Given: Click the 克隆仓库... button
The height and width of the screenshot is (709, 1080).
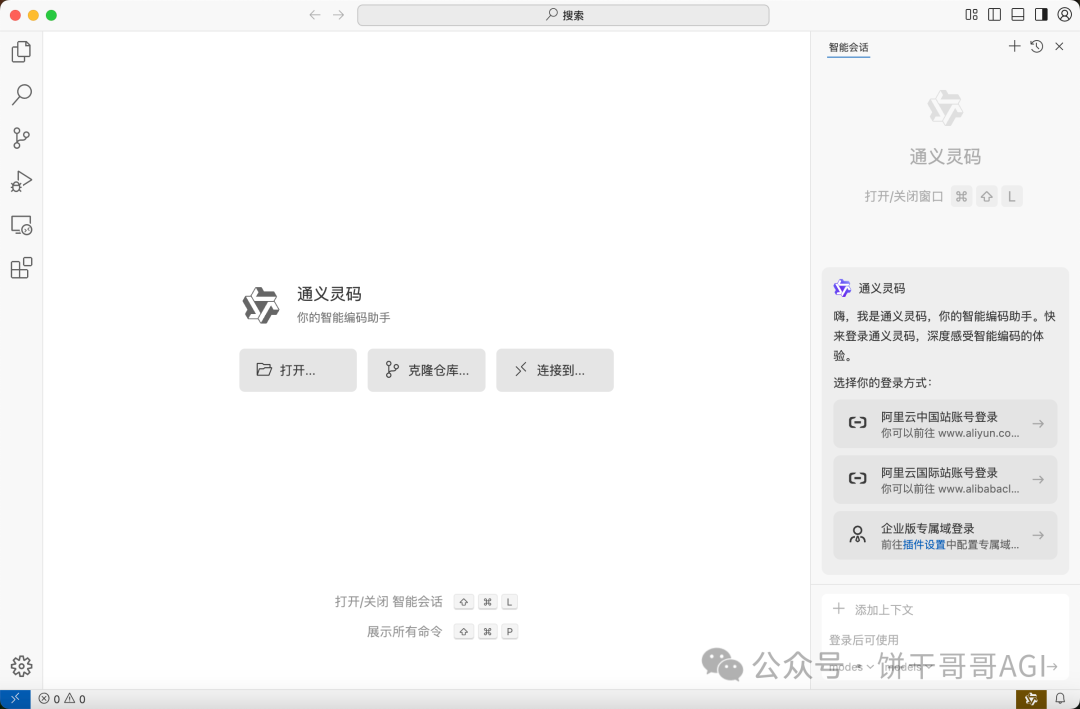Looking at the screenshot, I should pos(426,370).
